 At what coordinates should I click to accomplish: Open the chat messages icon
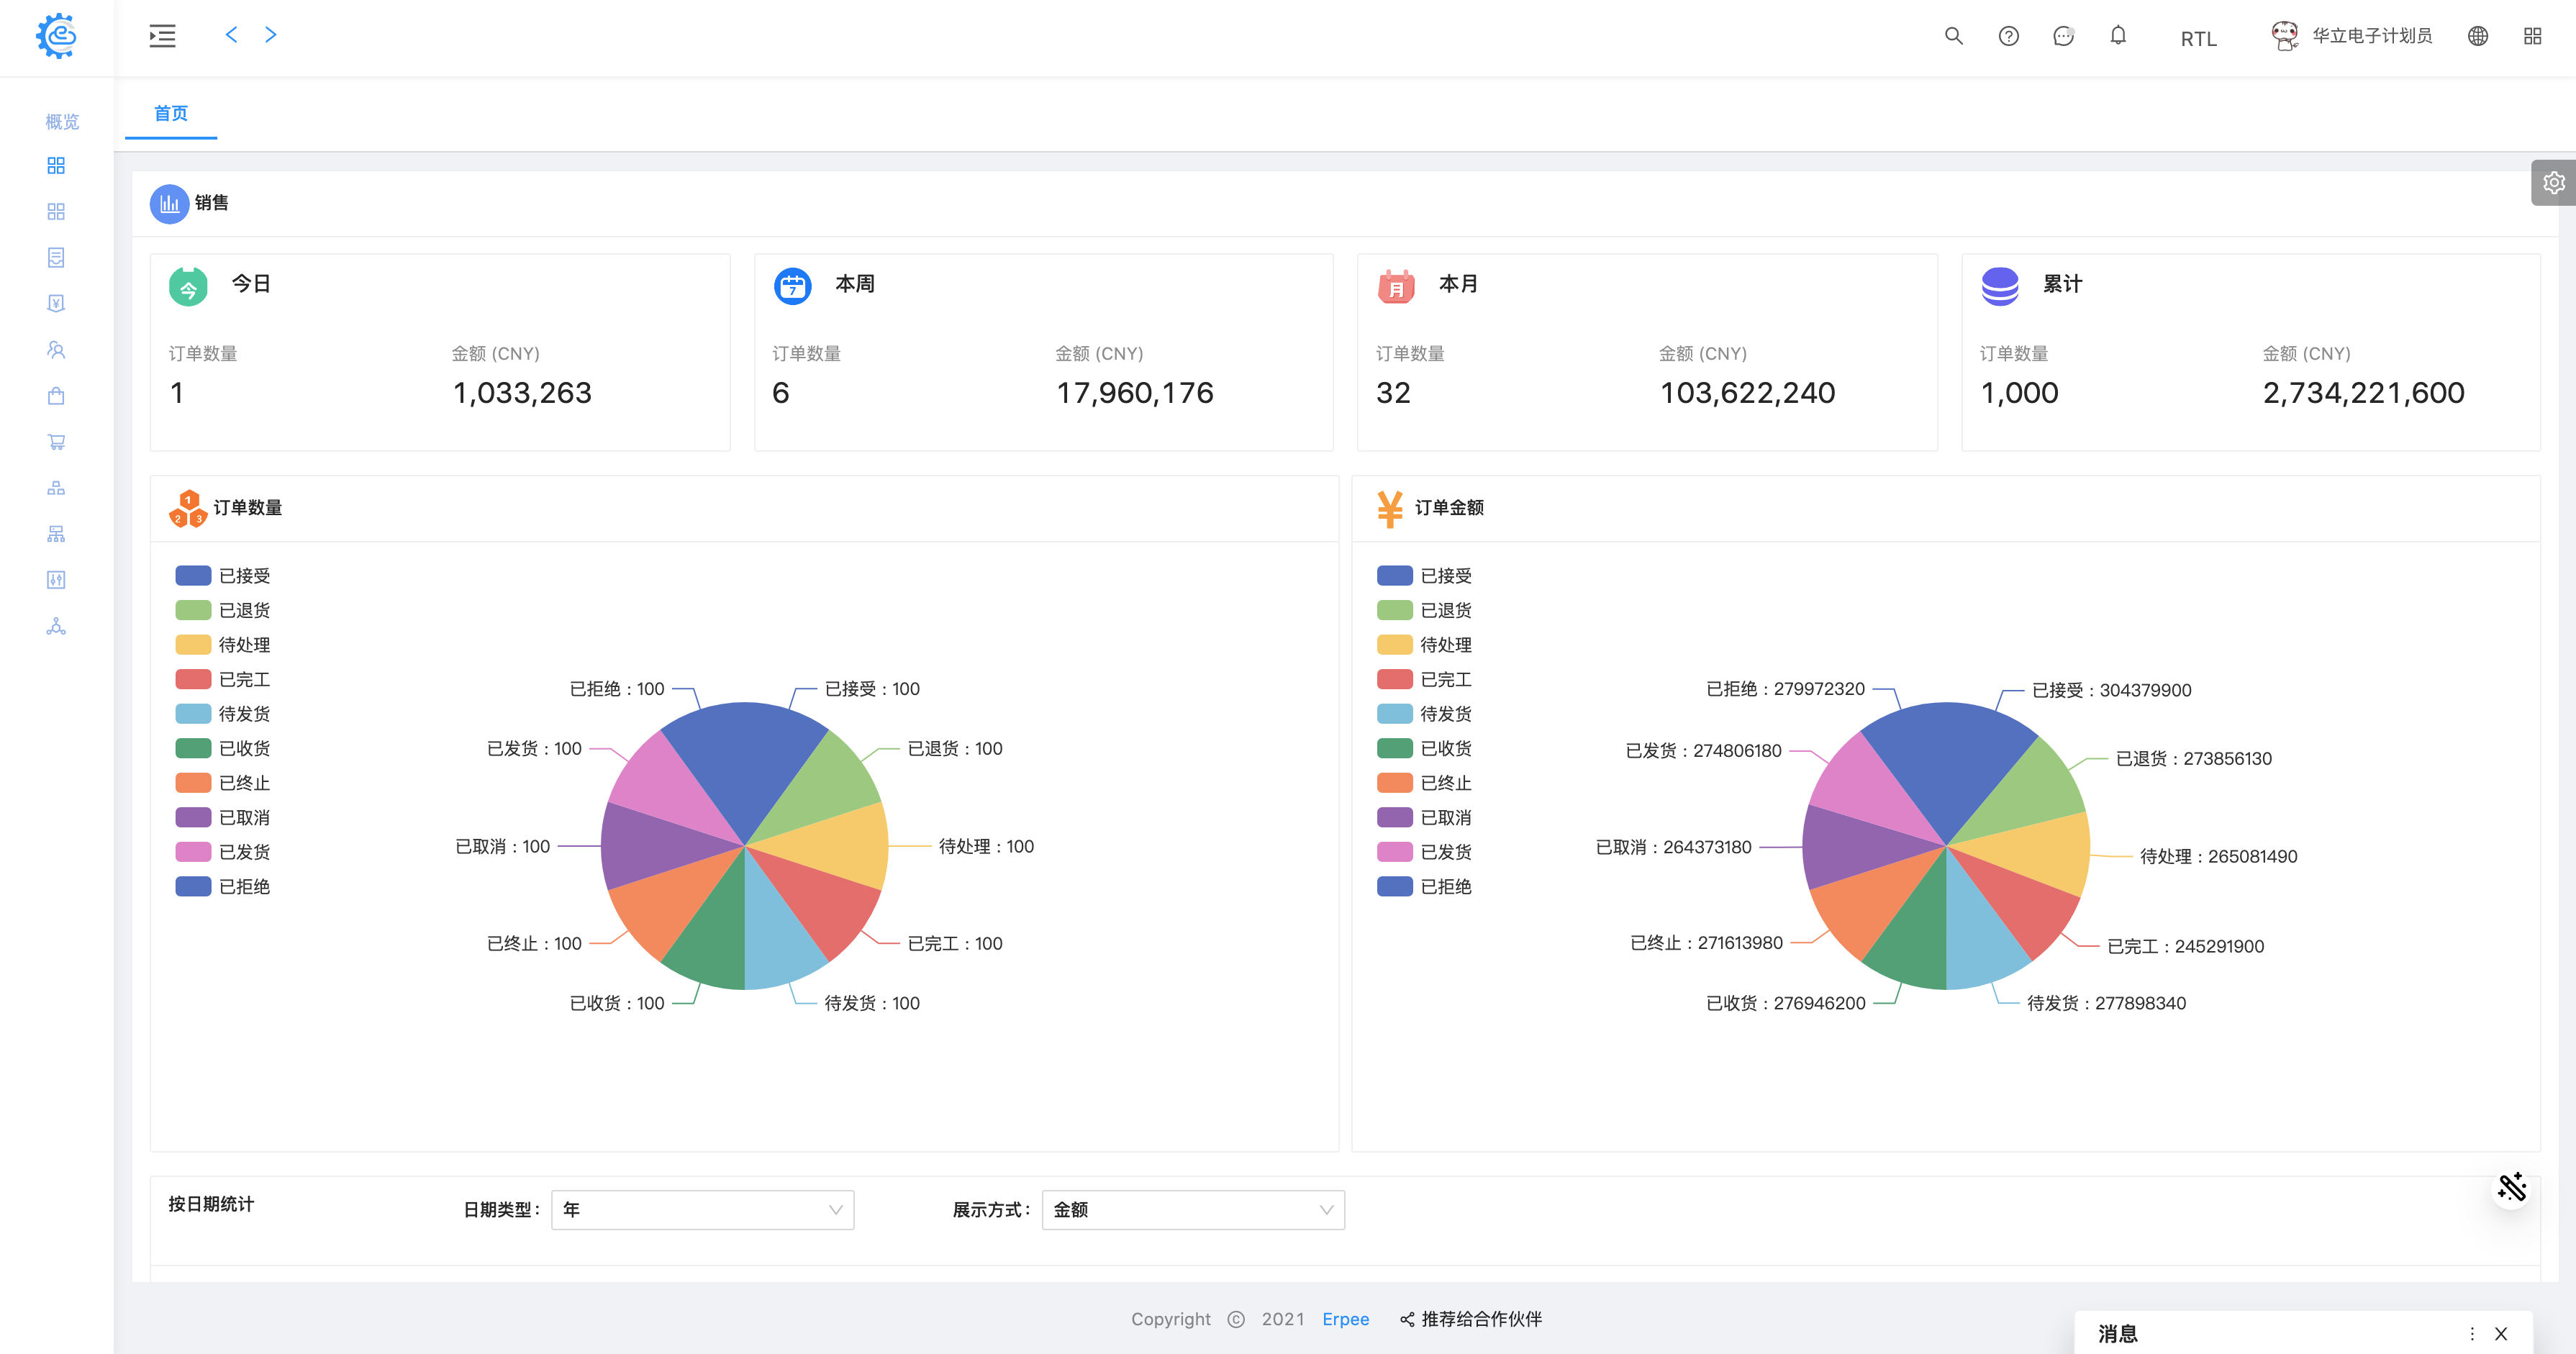(x=2063, y=37)
